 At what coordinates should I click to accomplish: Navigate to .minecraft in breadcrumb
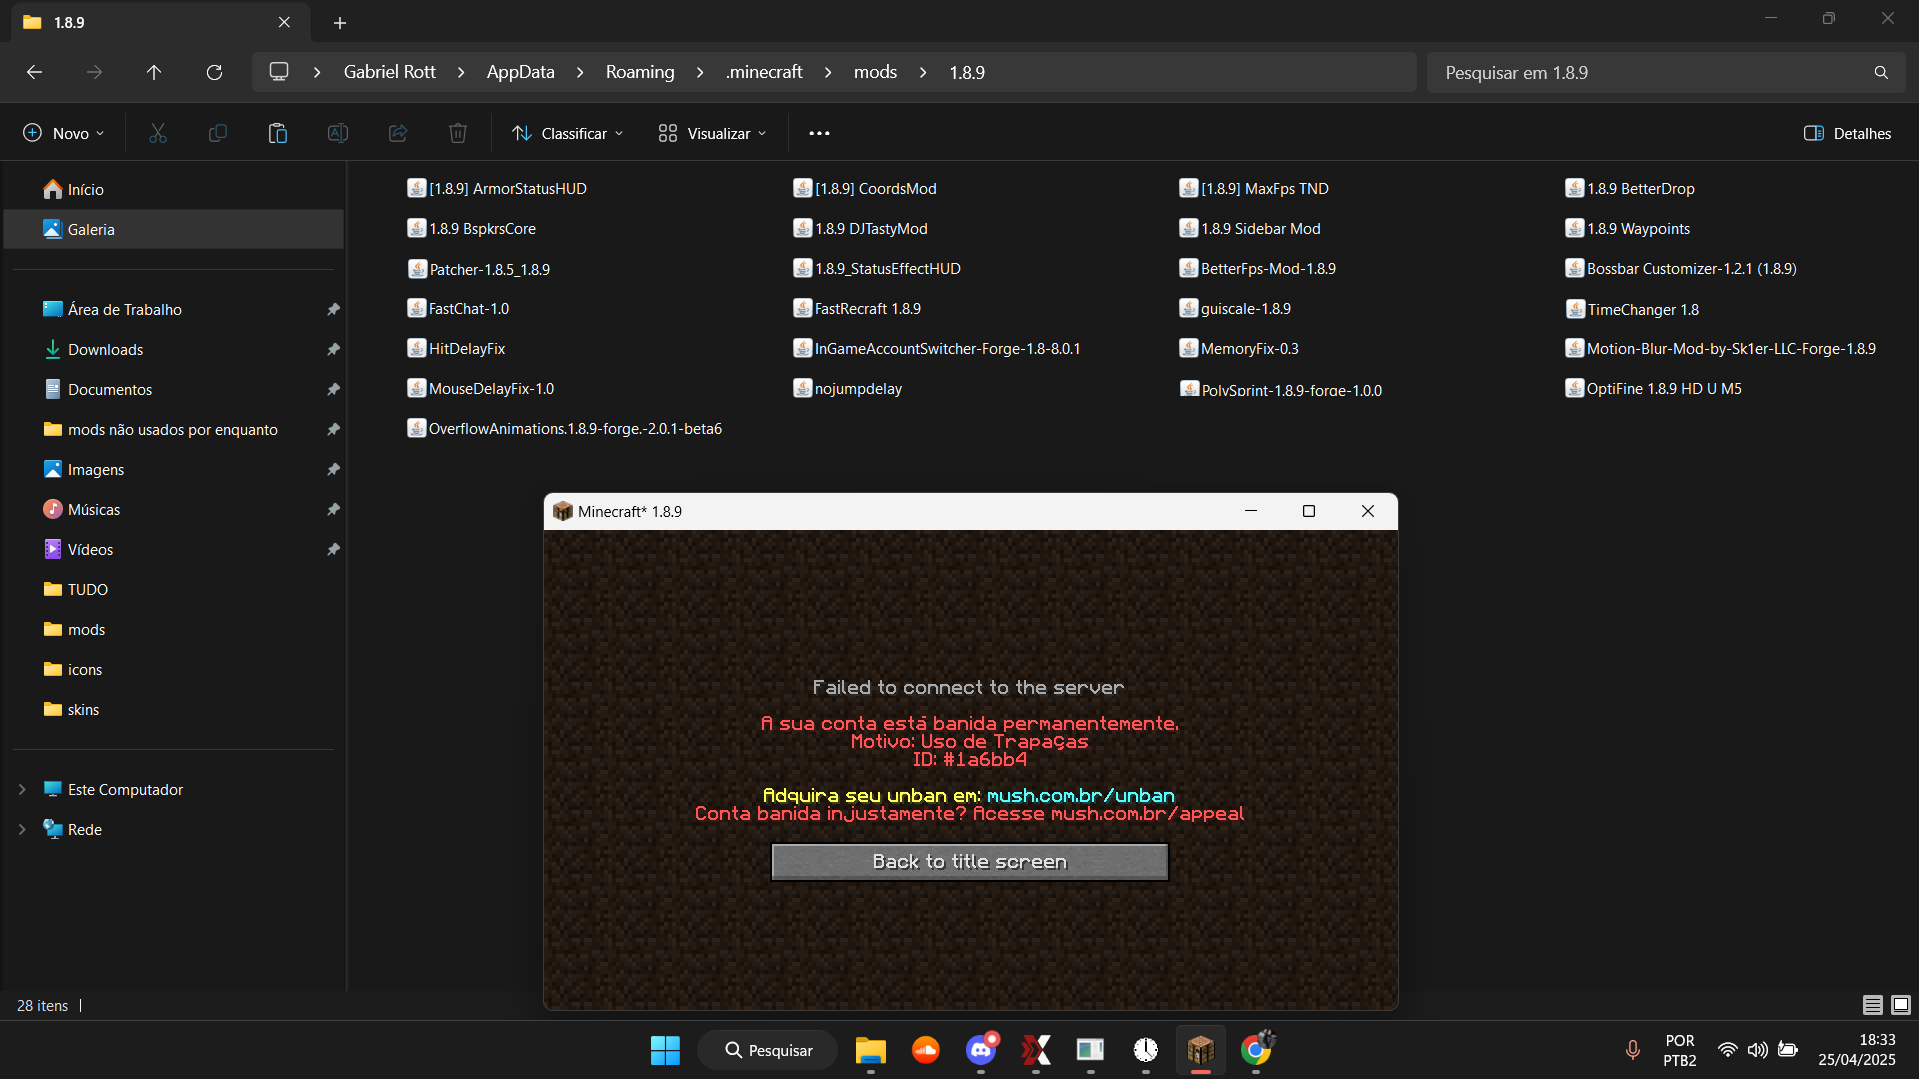[764, 72]
